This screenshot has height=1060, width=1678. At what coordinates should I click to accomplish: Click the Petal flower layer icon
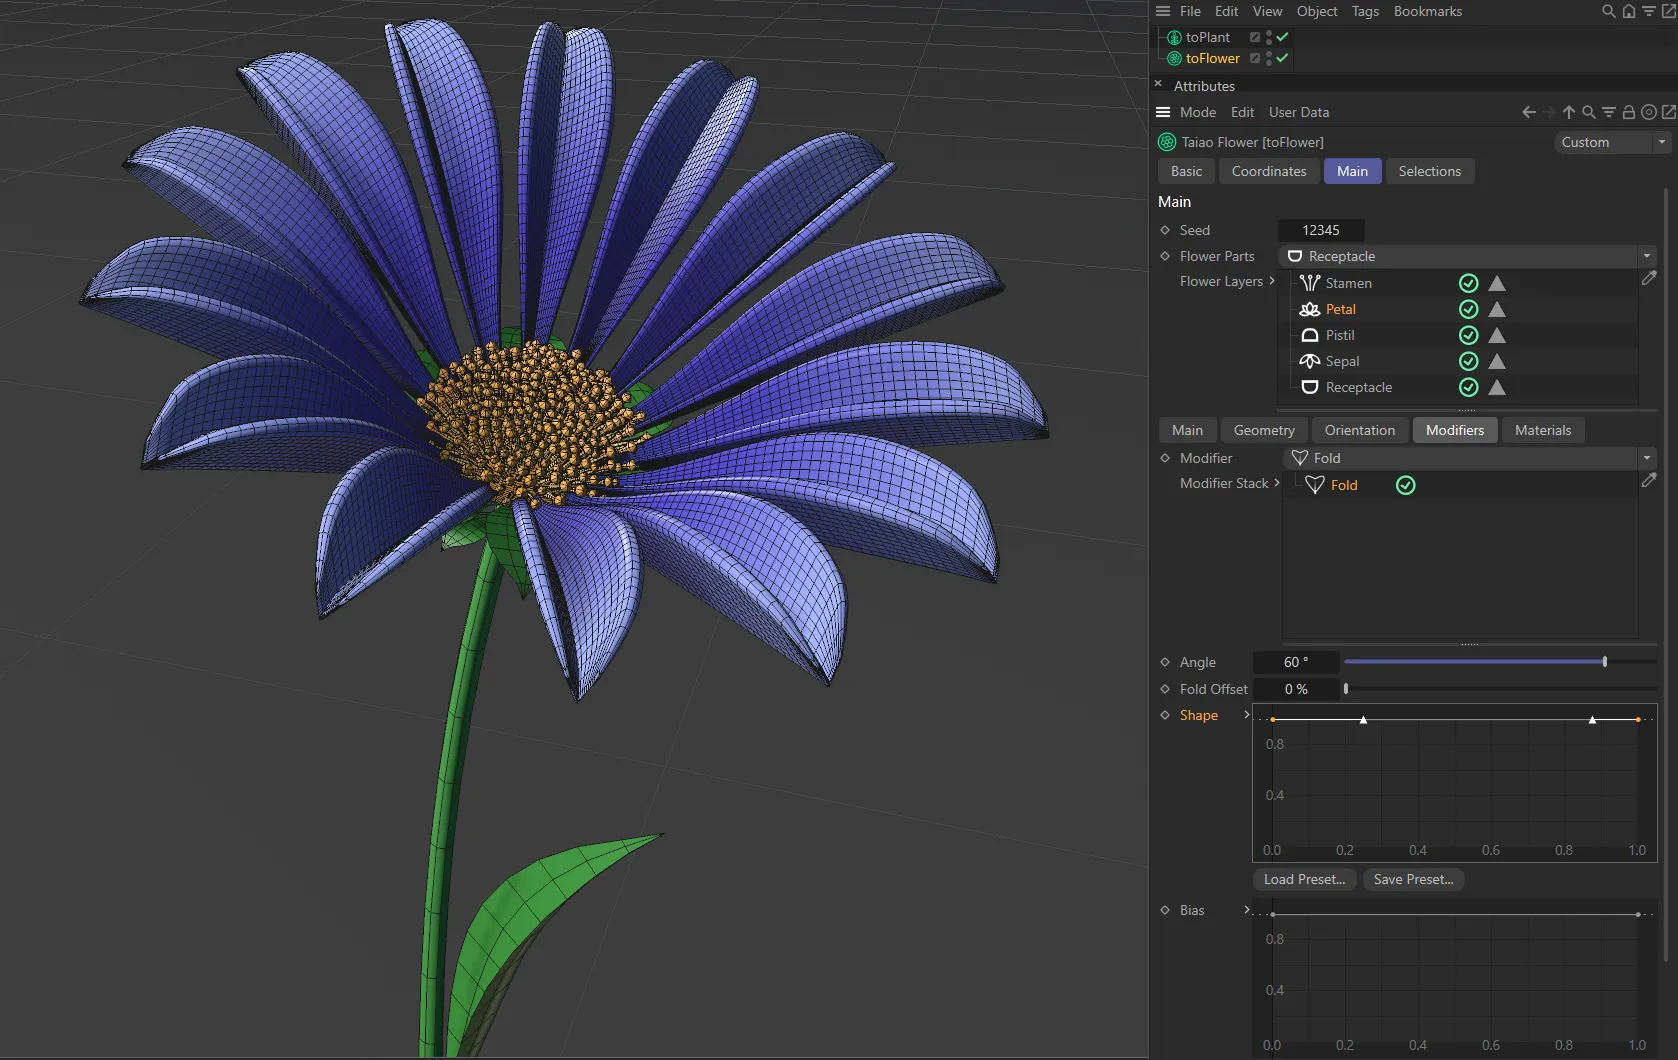click(x=1310, y=309)
